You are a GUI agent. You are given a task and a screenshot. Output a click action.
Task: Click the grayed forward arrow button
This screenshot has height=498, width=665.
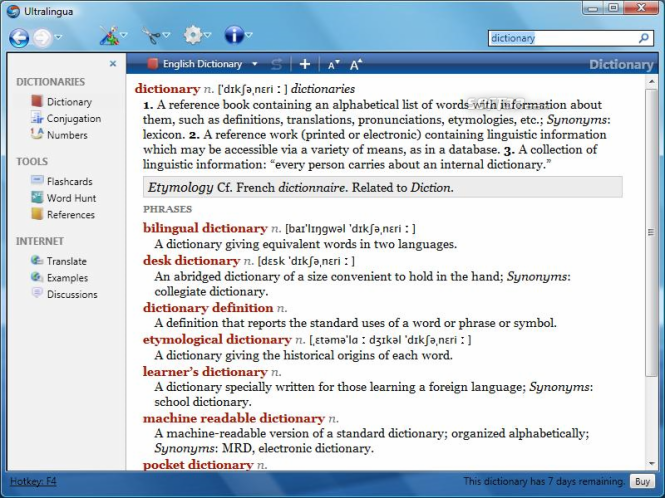coord(42,38)
